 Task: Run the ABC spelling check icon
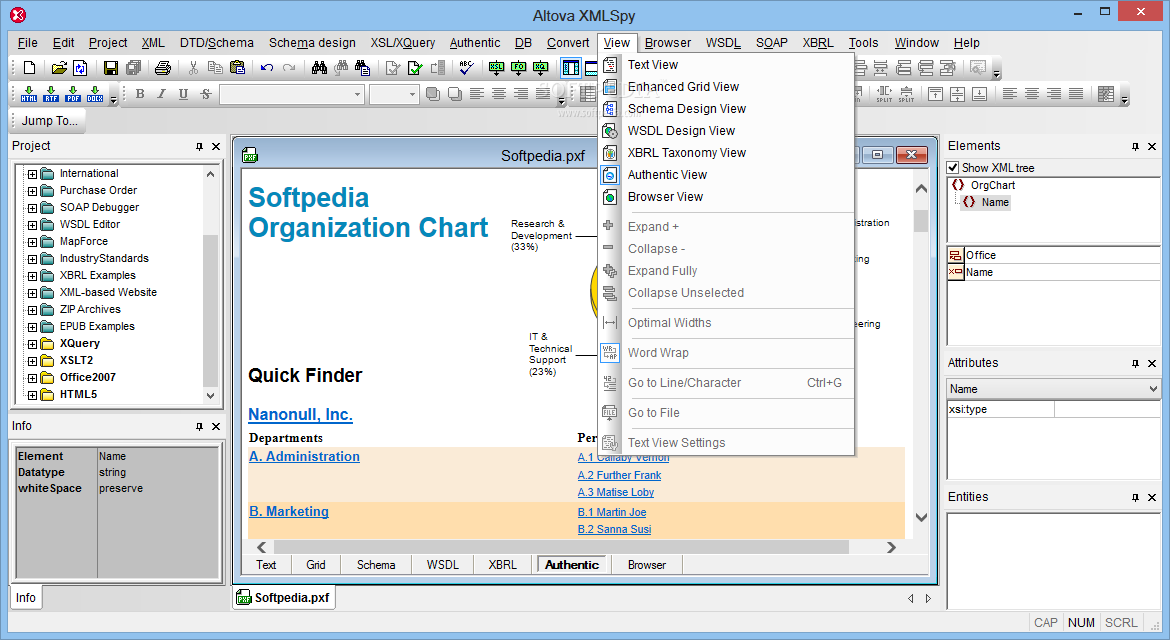coord(466,68)
